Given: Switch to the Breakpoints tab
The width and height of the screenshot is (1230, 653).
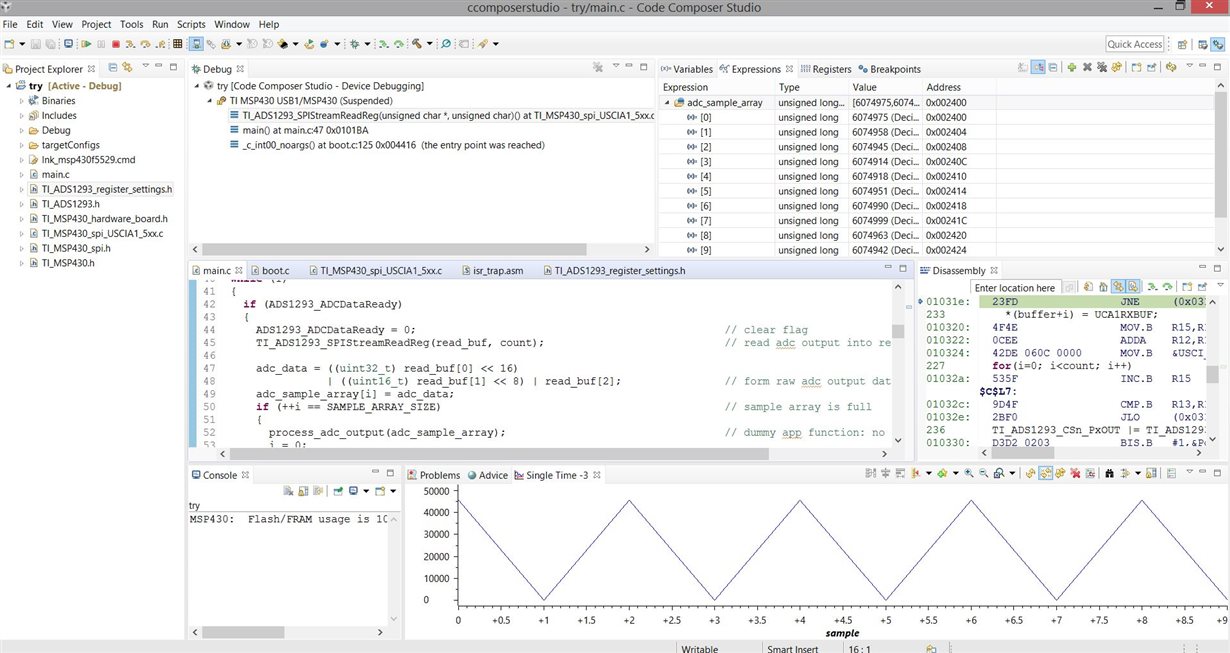Looking at the screenshot, I should pyautogui.click(x=889, y=69).
